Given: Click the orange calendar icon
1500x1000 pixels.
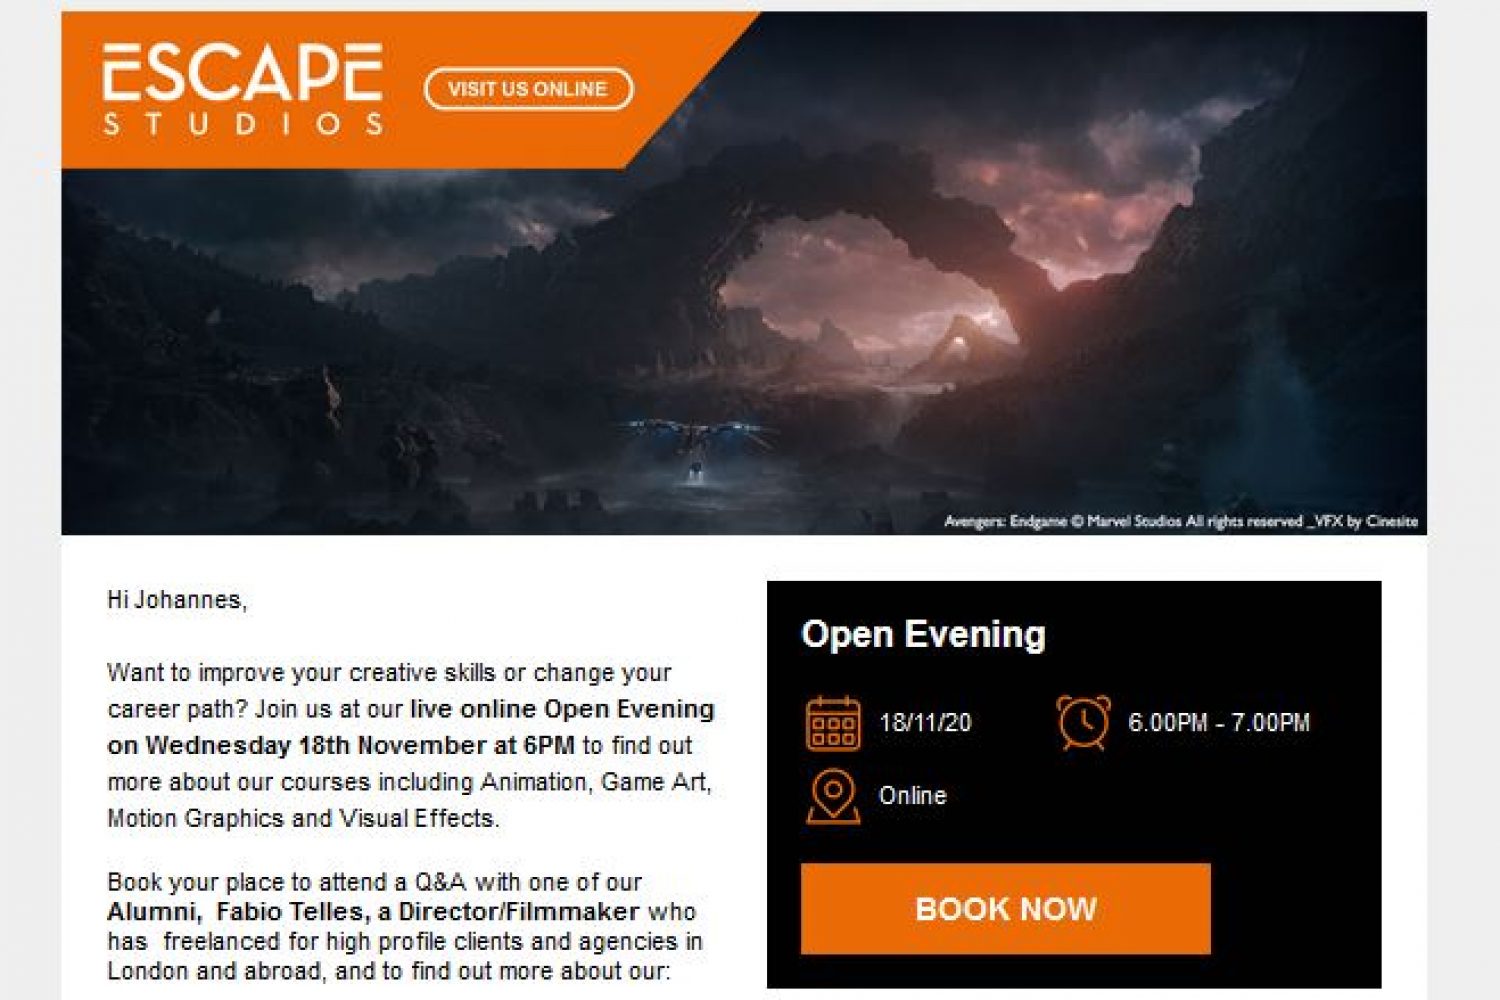Looking at the screenshot, I should coord(832,723).
